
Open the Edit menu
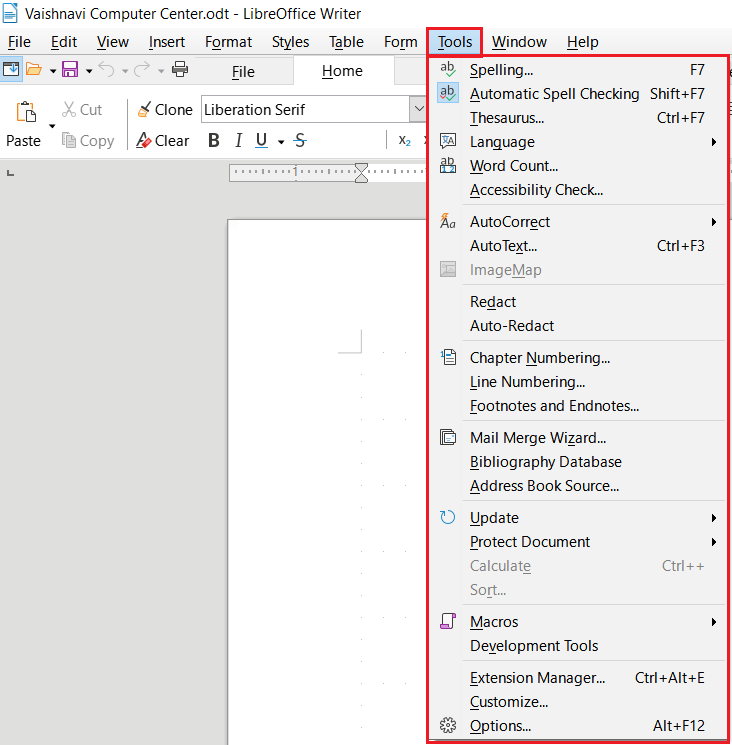pyautogui.click(x=64, y=42)
